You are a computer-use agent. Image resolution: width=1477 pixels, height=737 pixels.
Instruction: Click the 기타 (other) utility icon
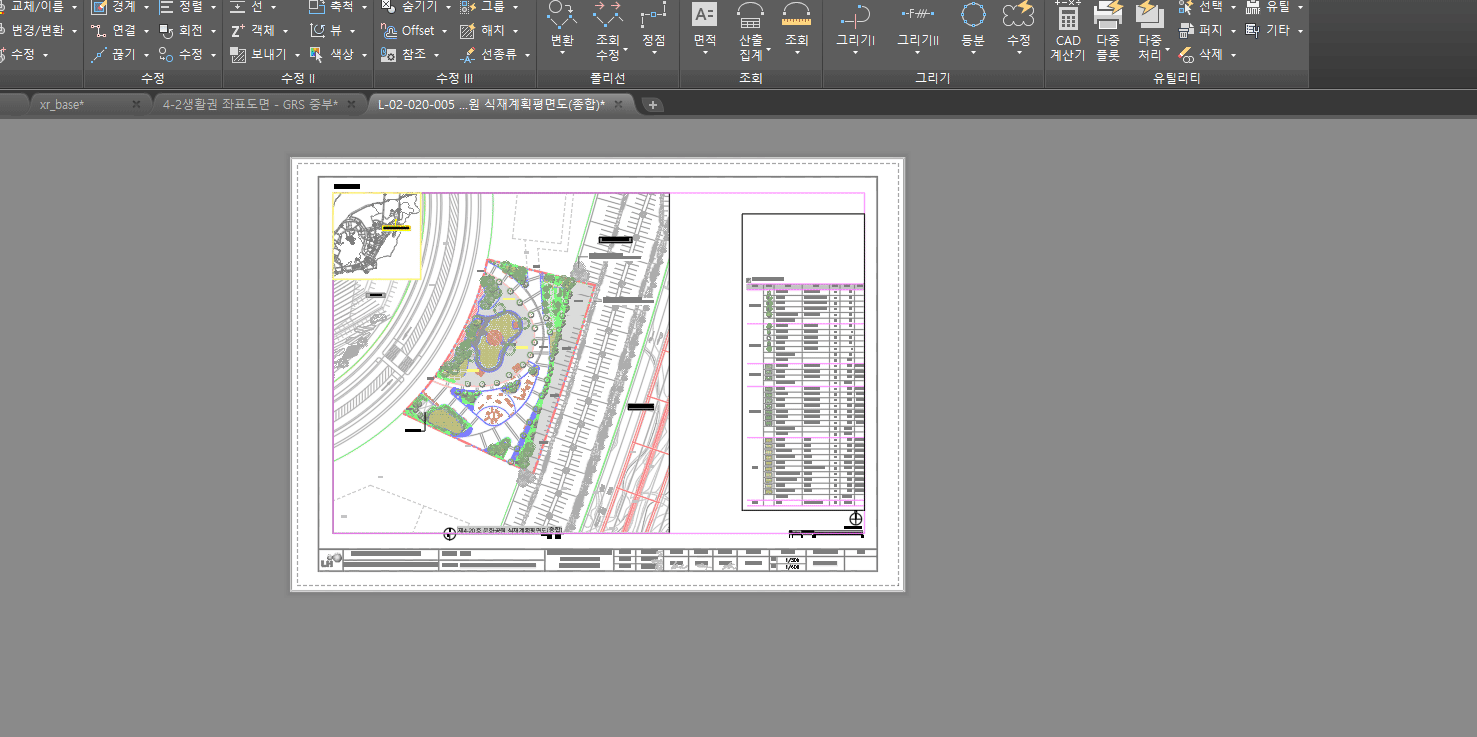point(1253,31)
